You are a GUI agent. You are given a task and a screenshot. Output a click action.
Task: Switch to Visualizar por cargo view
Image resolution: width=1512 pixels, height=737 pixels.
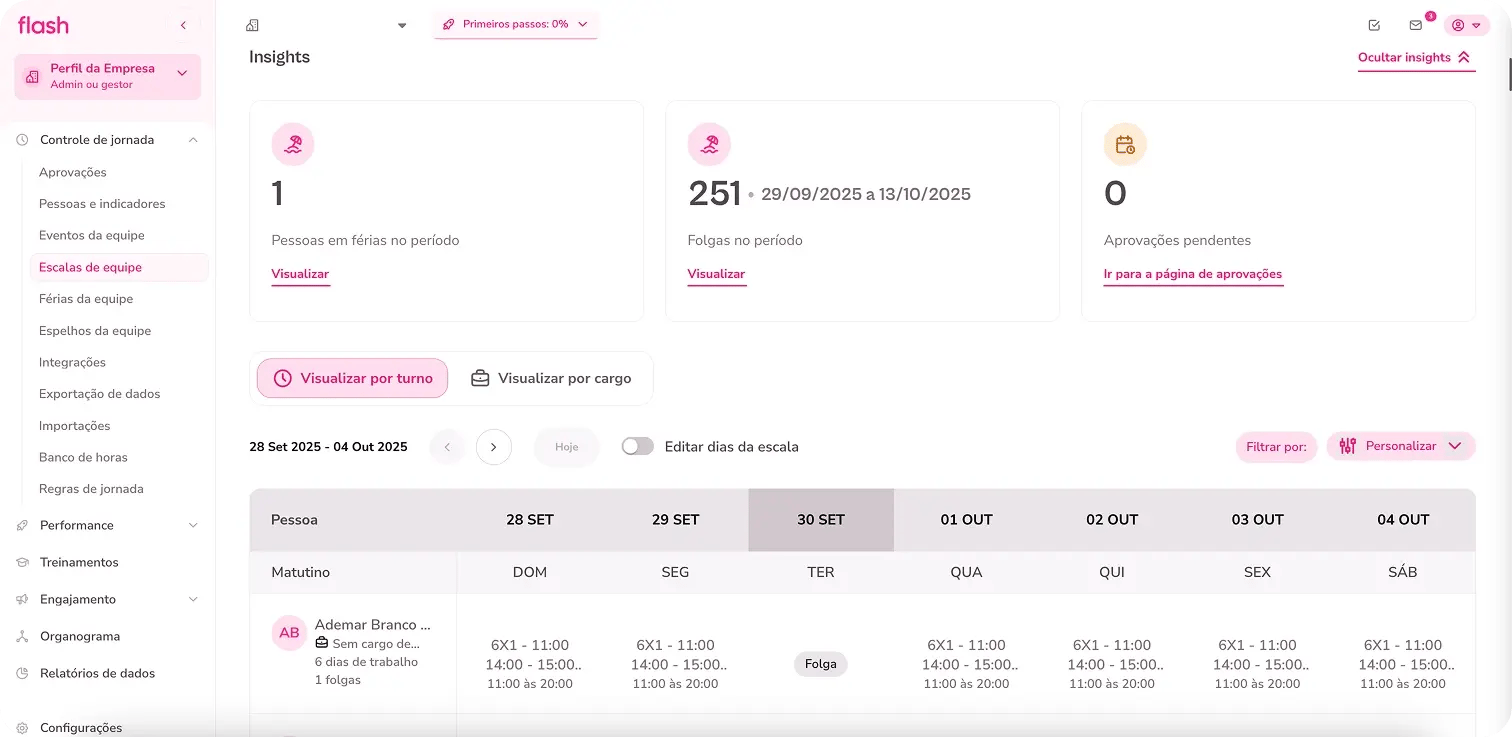551,378
